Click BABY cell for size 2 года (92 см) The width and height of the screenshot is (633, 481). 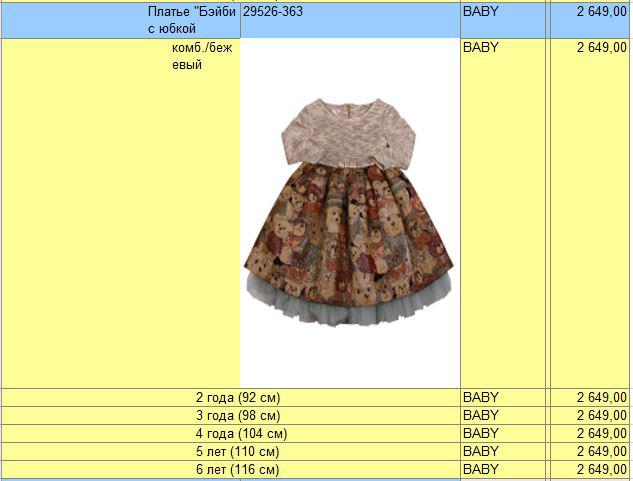tap(481, 397)
